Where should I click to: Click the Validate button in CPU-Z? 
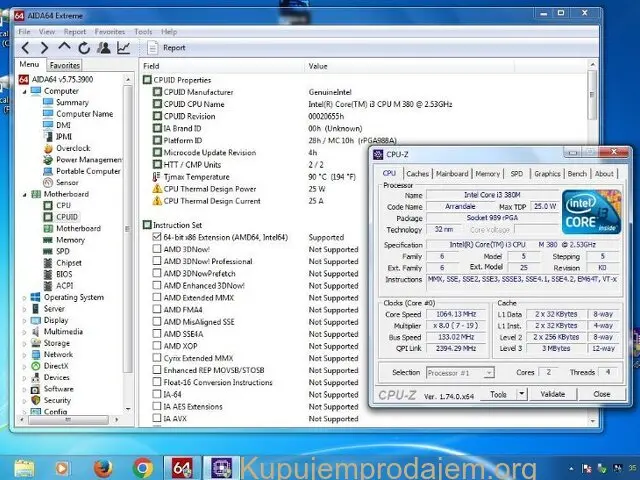[x=552, y=394]
